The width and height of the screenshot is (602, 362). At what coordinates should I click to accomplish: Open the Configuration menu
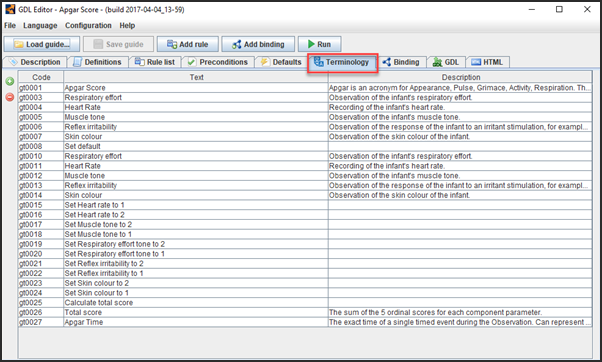tap(88, 25)
